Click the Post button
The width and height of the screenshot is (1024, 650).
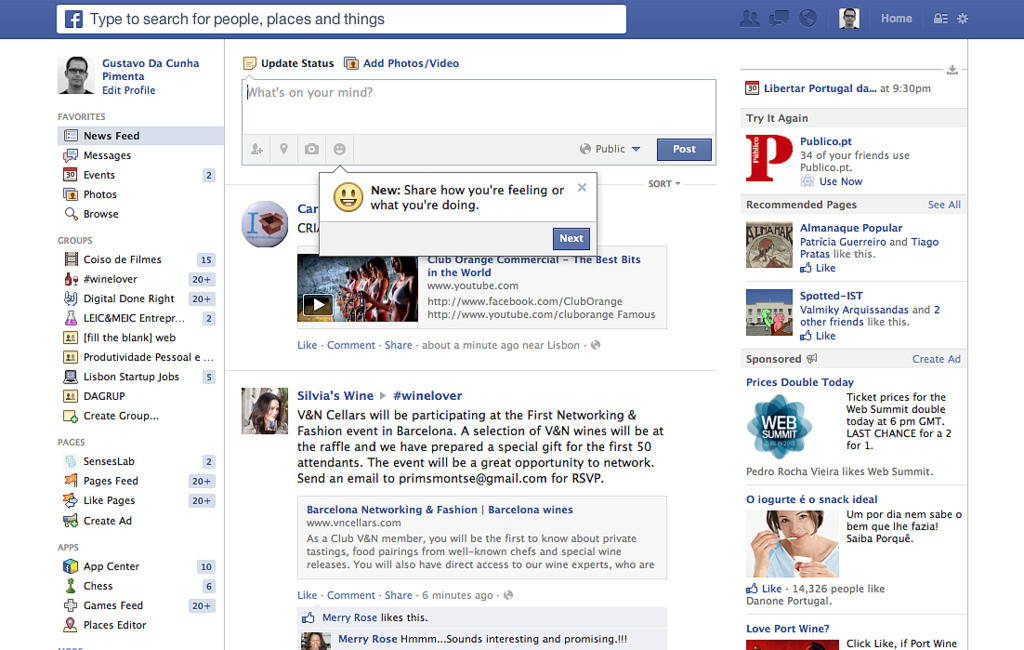point(684,149)
